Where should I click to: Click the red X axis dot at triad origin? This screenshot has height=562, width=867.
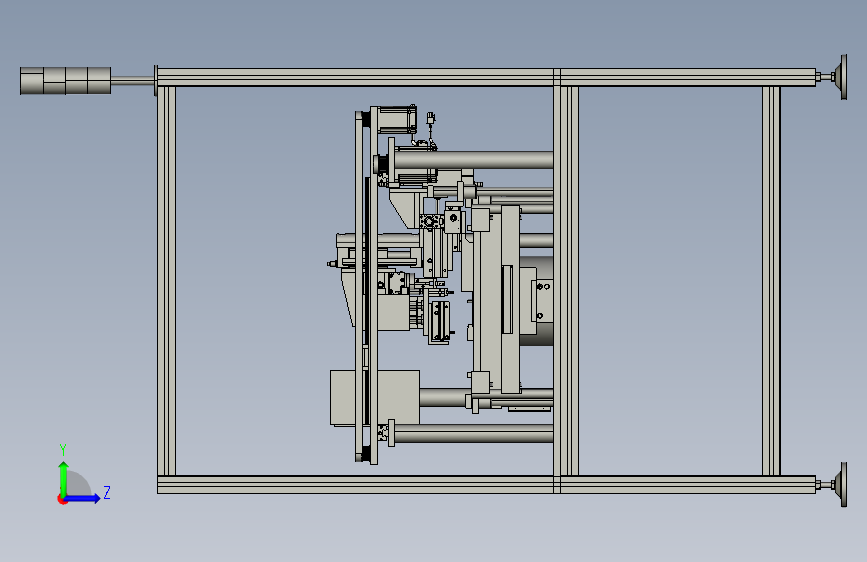(x=62, y=499)
